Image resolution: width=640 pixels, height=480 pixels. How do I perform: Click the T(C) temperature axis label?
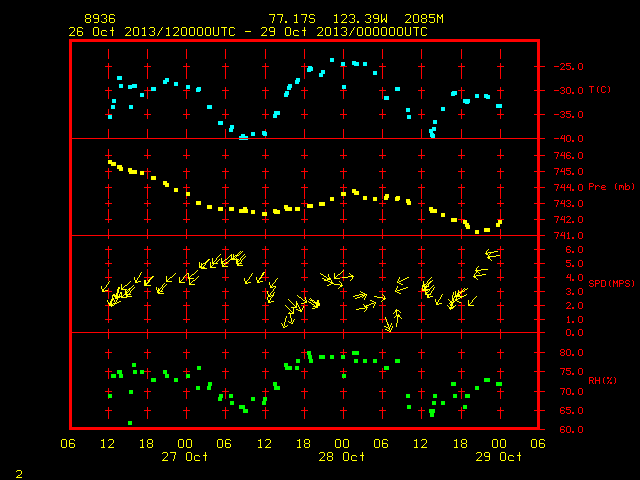[x=600, y=90]
